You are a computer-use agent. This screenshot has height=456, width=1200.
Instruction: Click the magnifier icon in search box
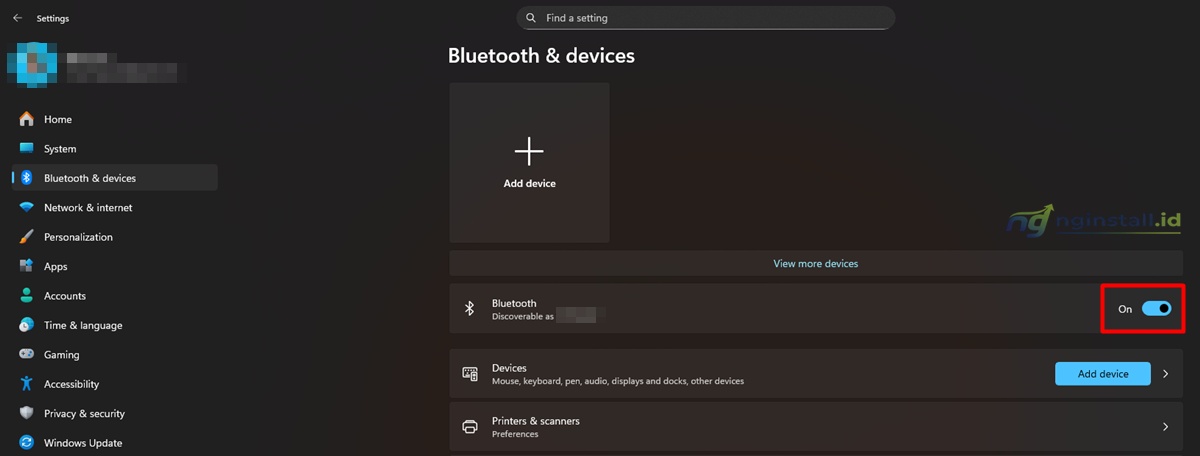531,18
